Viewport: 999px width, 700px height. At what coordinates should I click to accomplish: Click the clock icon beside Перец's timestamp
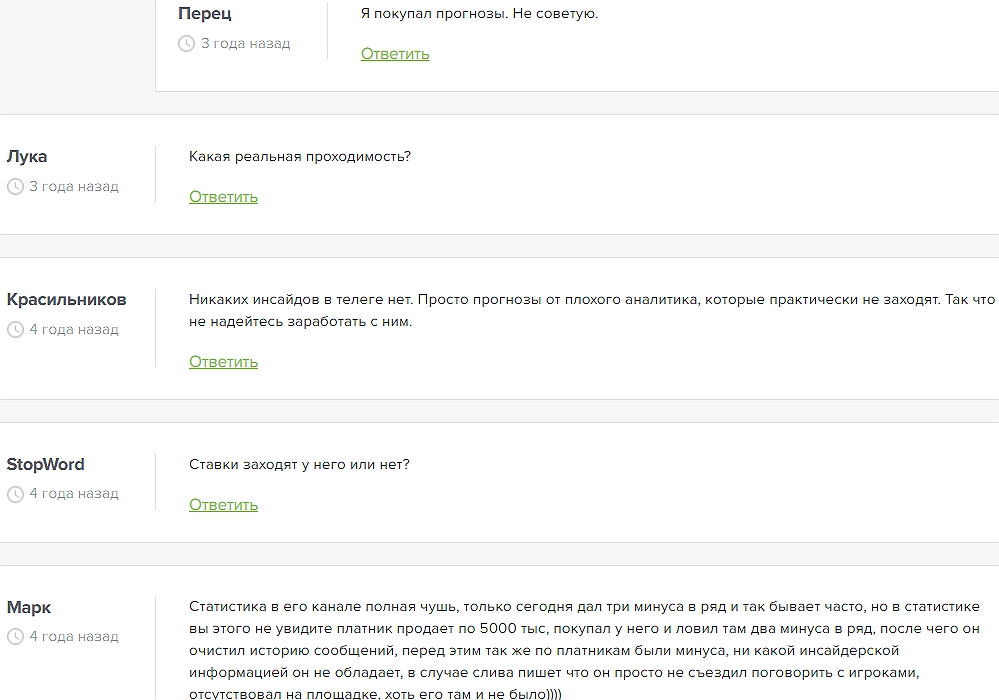coord(186,44)
